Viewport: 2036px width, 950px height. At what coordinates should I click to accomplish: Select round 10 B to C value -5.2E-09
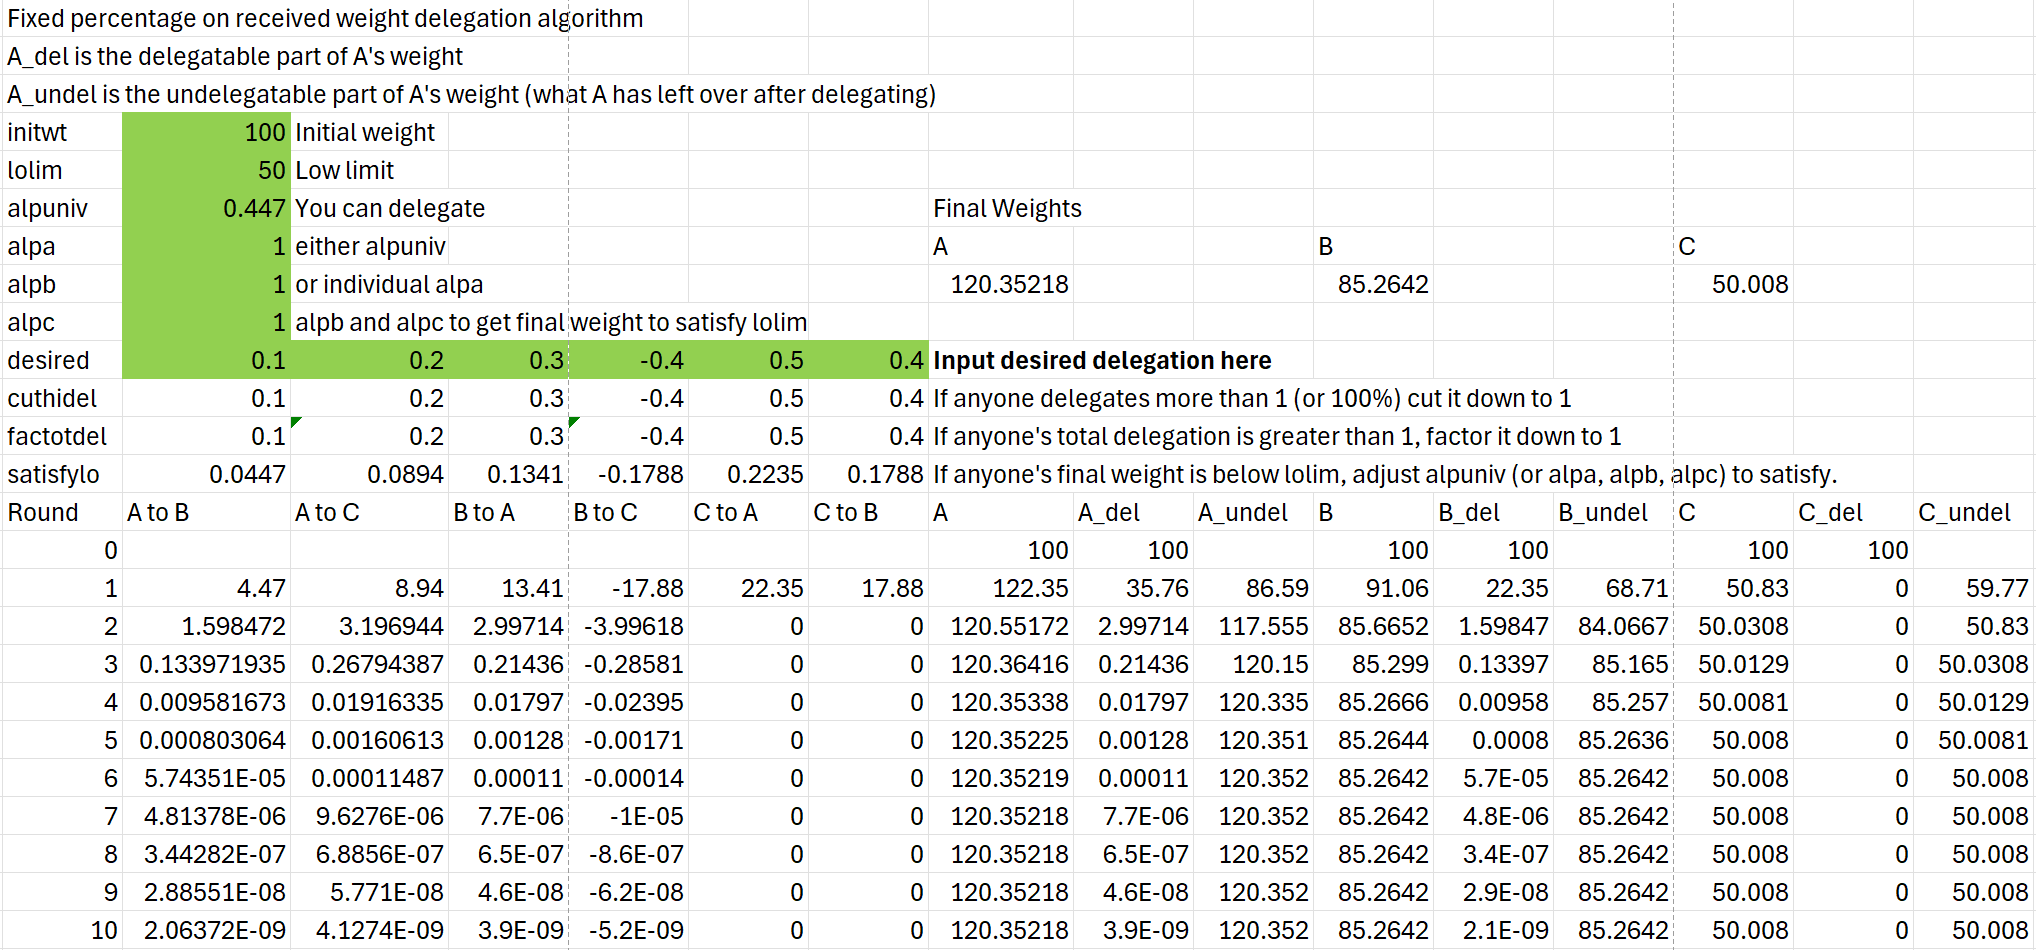pos(628,930)
